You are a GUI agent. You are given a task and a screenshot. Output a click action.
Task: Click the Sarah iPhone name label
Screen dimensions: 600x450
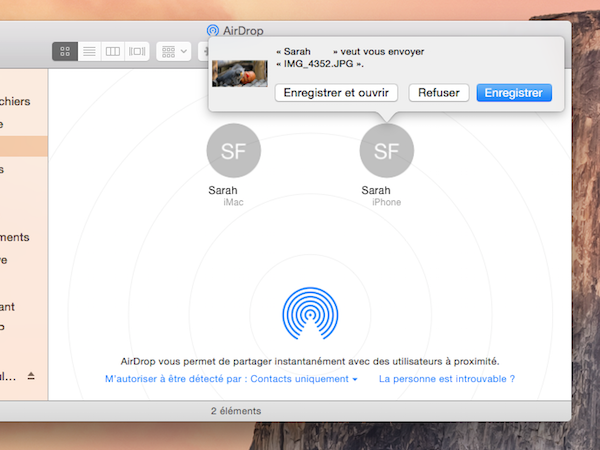click(x=376, y=190)
